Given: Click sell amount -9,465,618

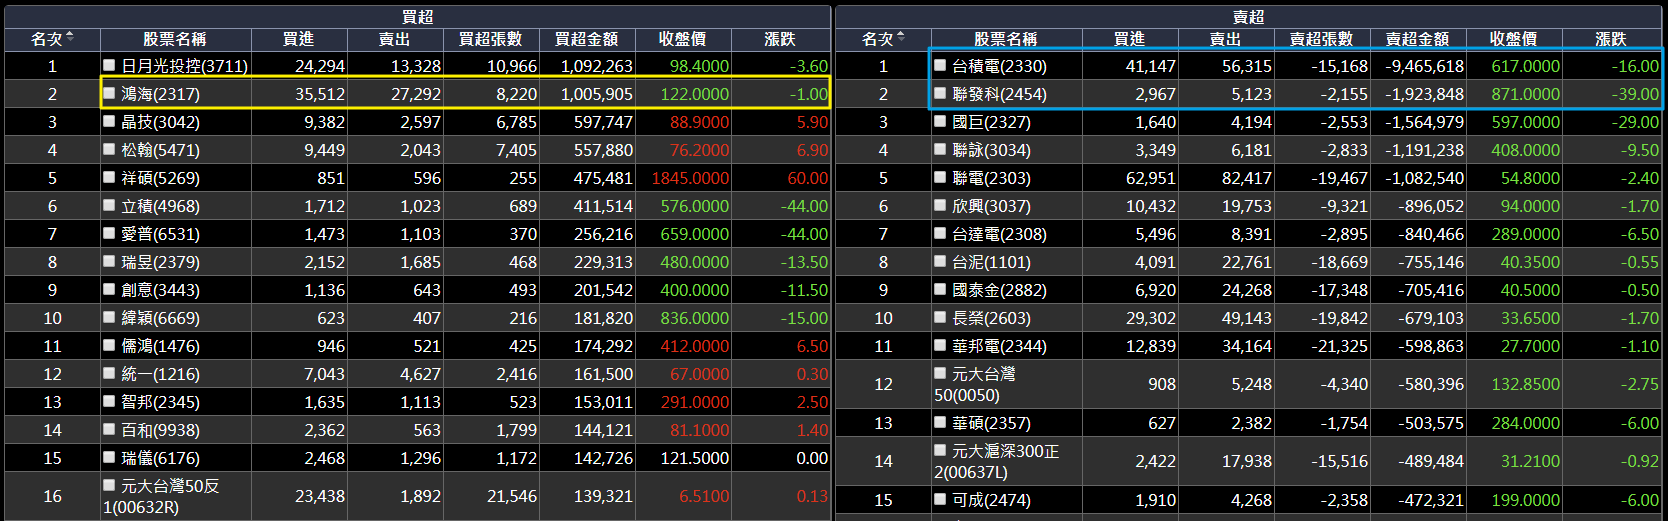Looking at the screenshot, I should [x=1424, y=66].
